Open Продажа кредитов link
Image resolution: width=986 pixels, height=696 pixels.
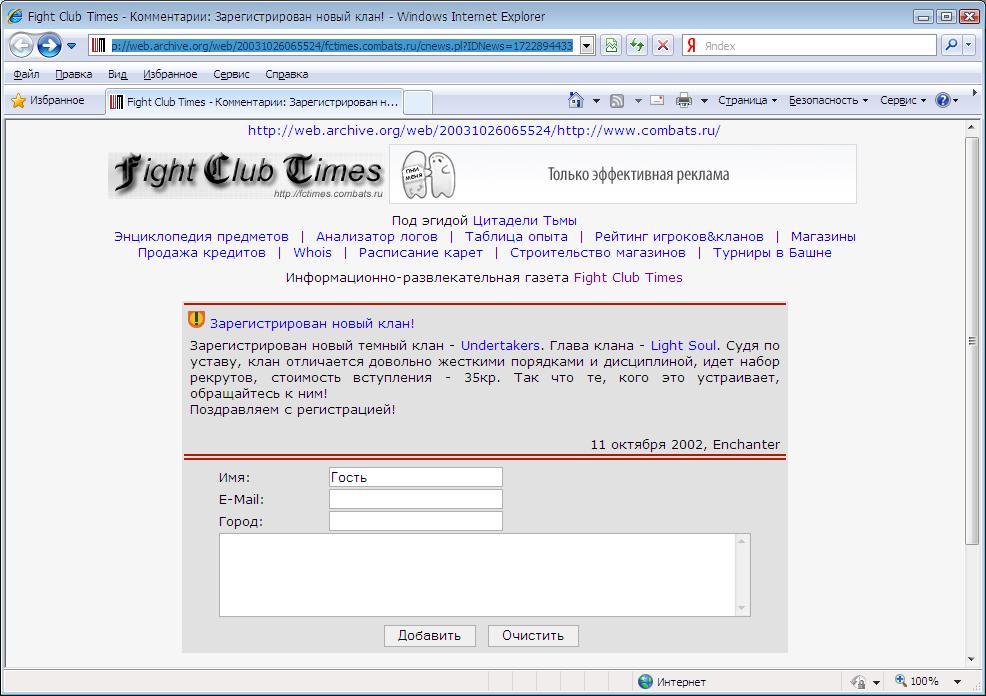201,253
